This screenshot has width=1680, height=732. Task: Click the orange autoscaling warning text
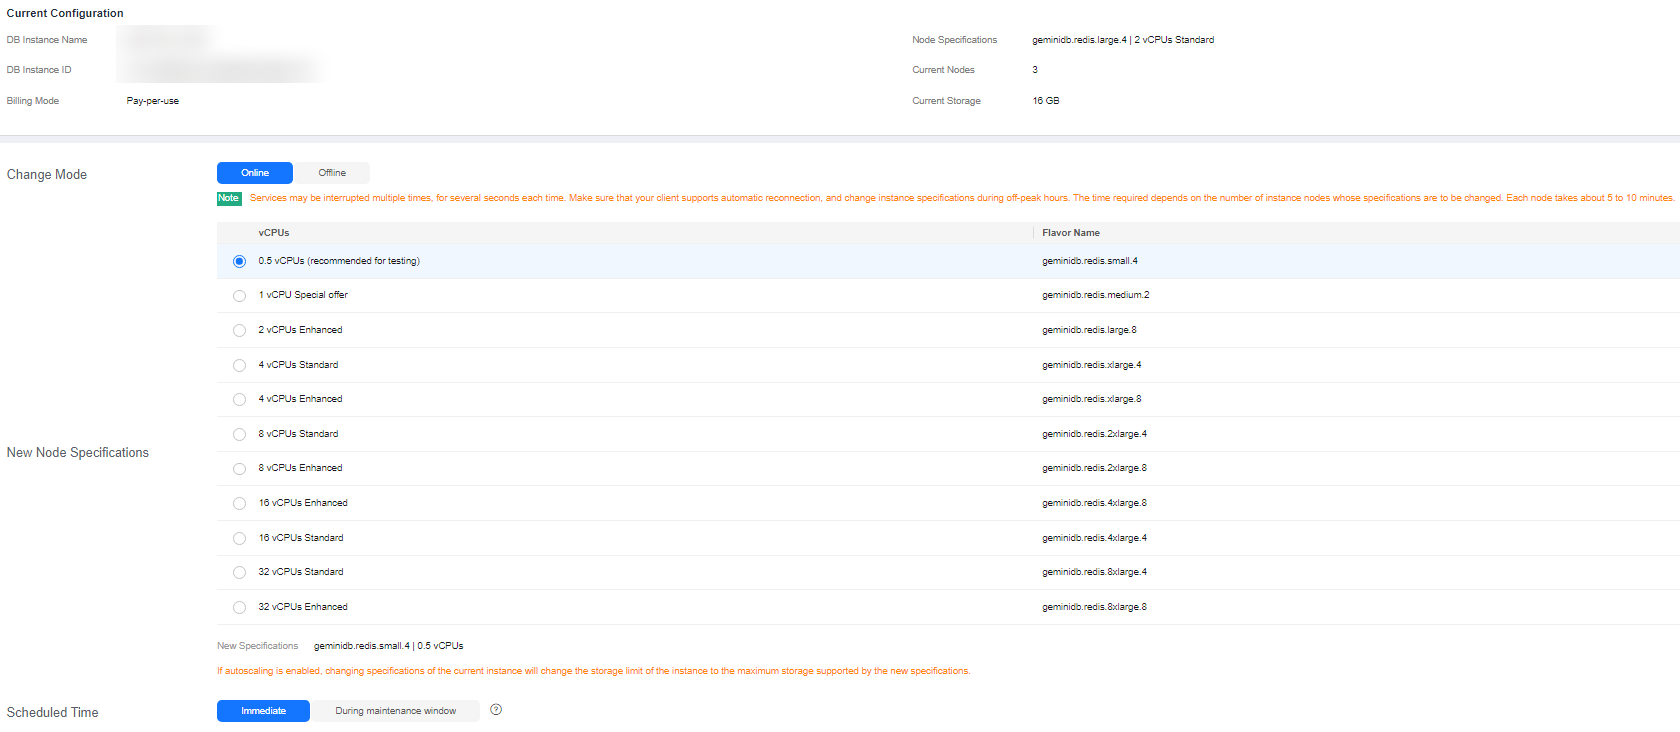594,671
